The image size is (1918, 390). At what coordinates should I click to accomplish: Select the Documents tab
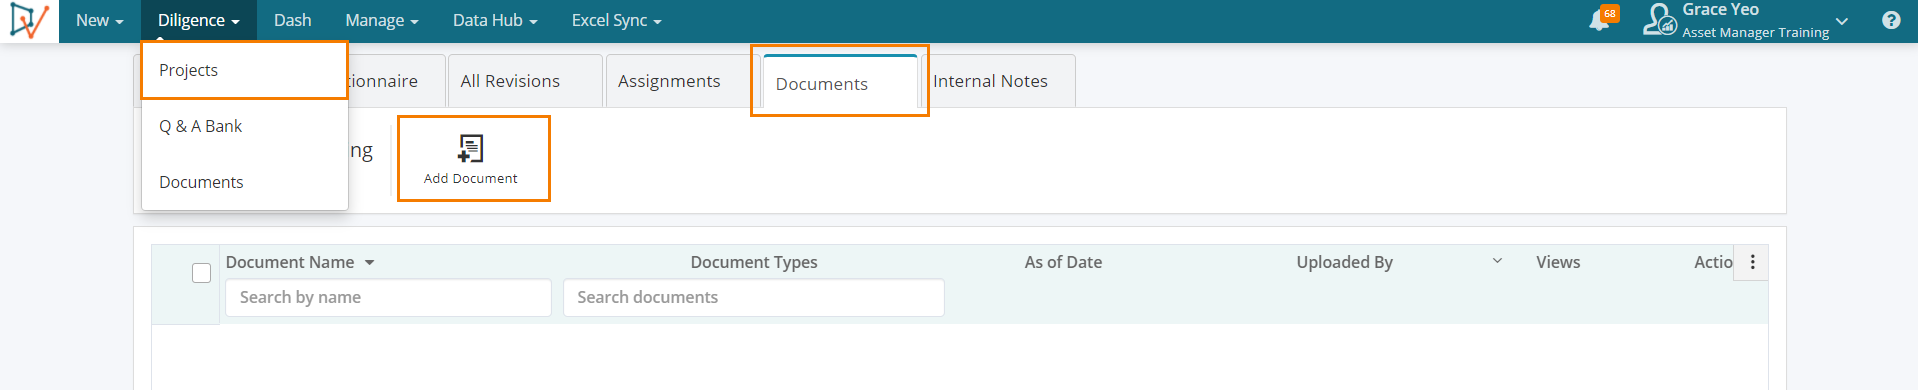[x=840, y=83]
